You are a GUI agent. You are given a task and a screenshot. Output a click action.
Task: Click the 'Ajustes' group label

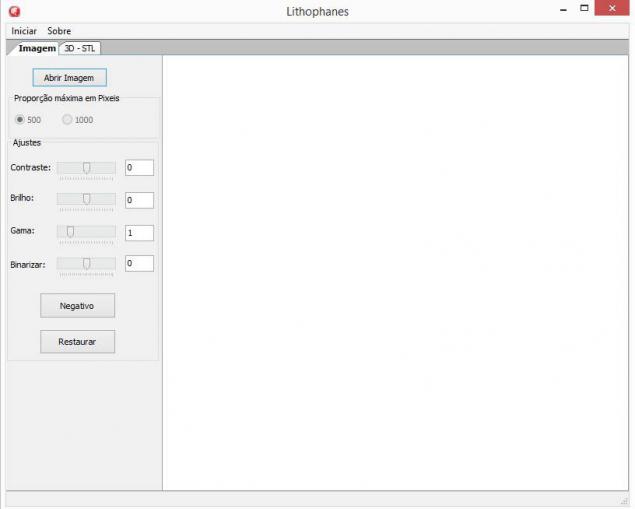(x=27, y=143)
